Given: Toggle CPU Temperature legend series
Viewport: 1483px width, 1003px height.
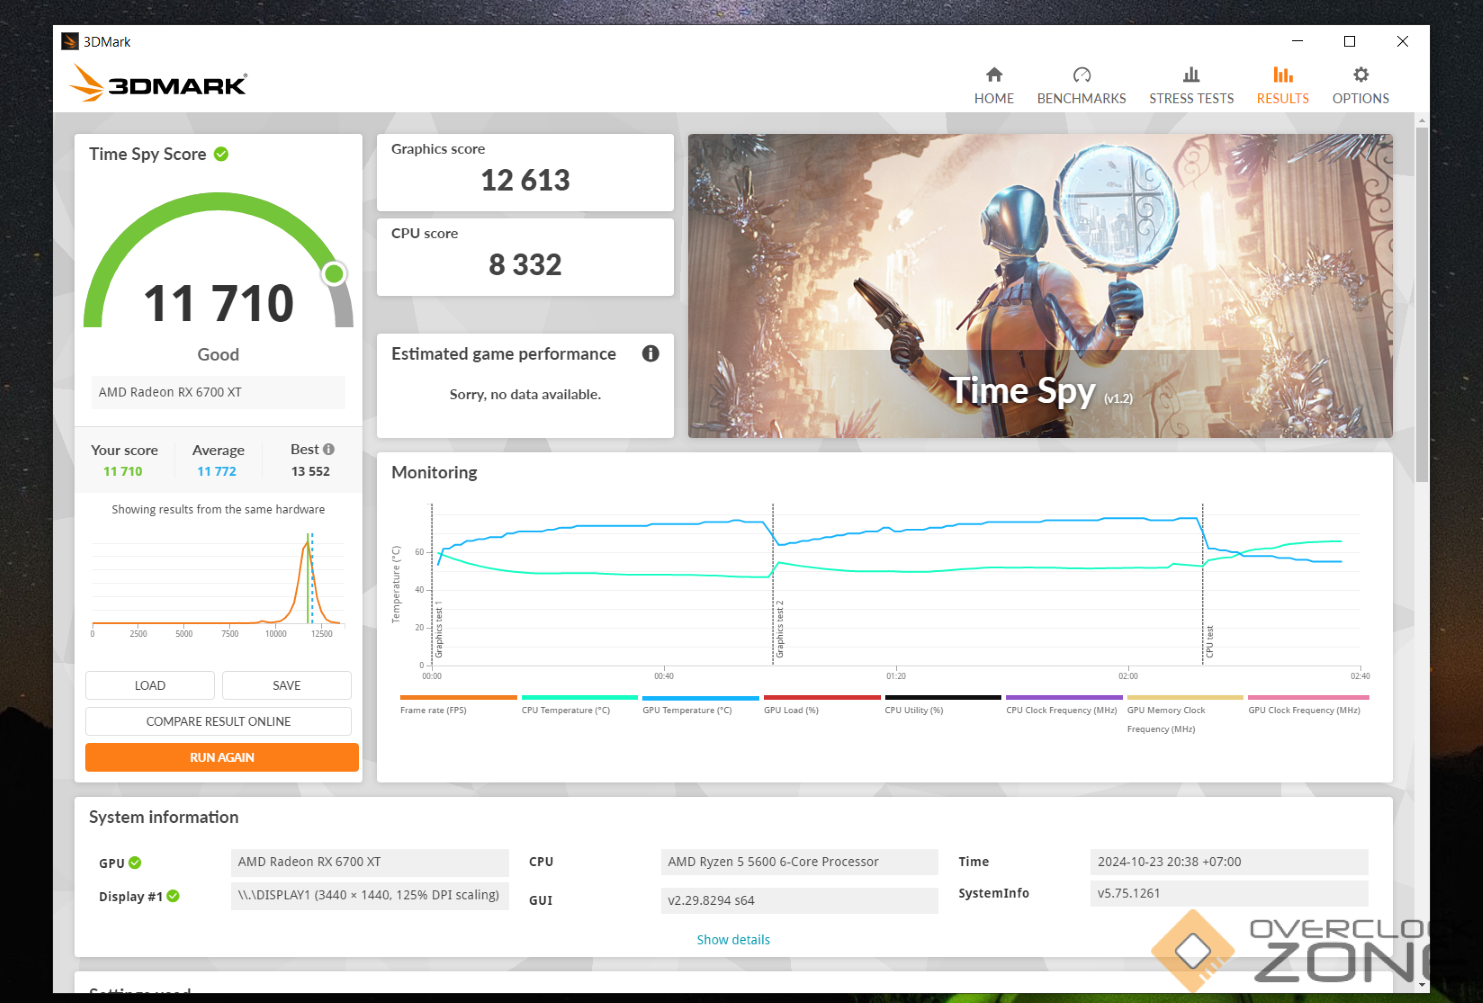Looking at the screenshot, I should pyautogui.click(x=565, y=710).
